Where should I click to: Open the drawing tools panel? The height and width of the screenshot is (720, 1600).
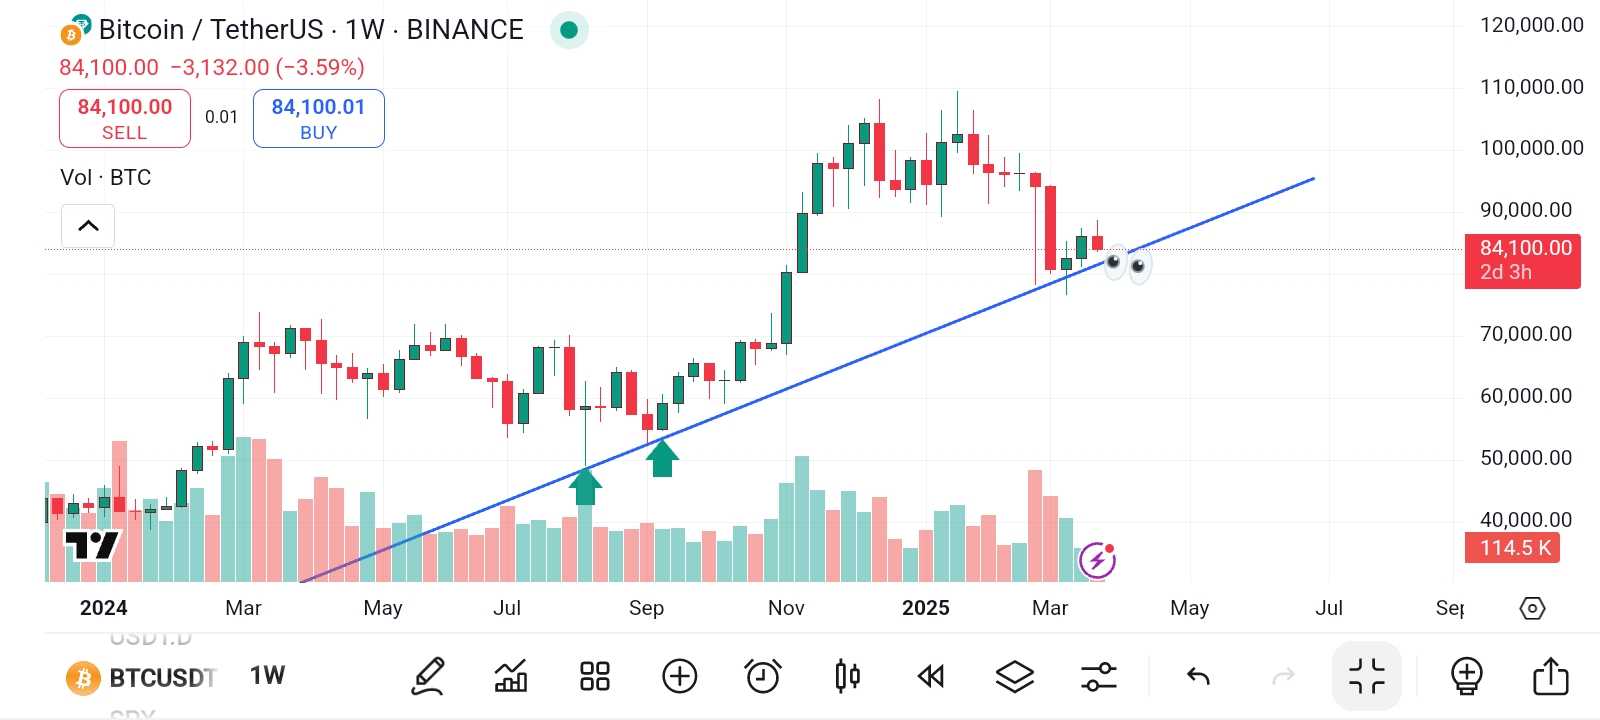[427, 675]
